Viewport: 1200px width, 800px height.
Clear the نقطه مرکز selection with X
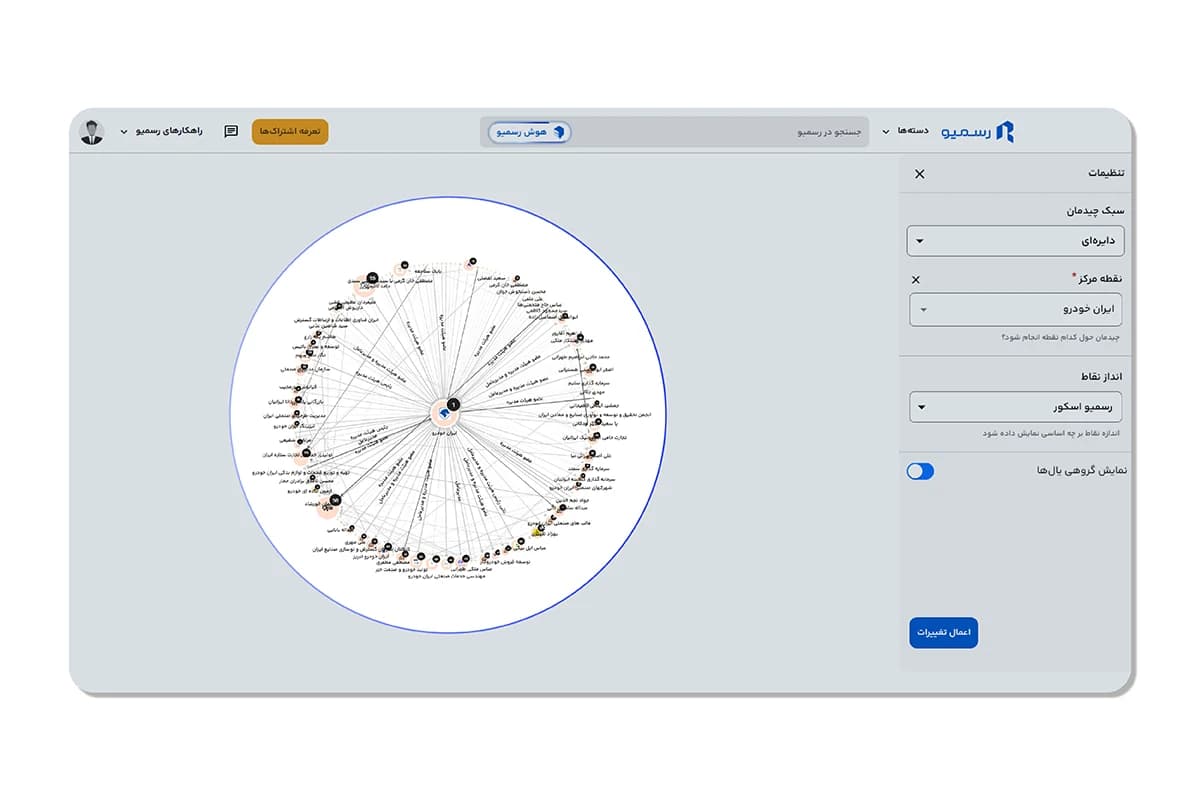(916, 280)
